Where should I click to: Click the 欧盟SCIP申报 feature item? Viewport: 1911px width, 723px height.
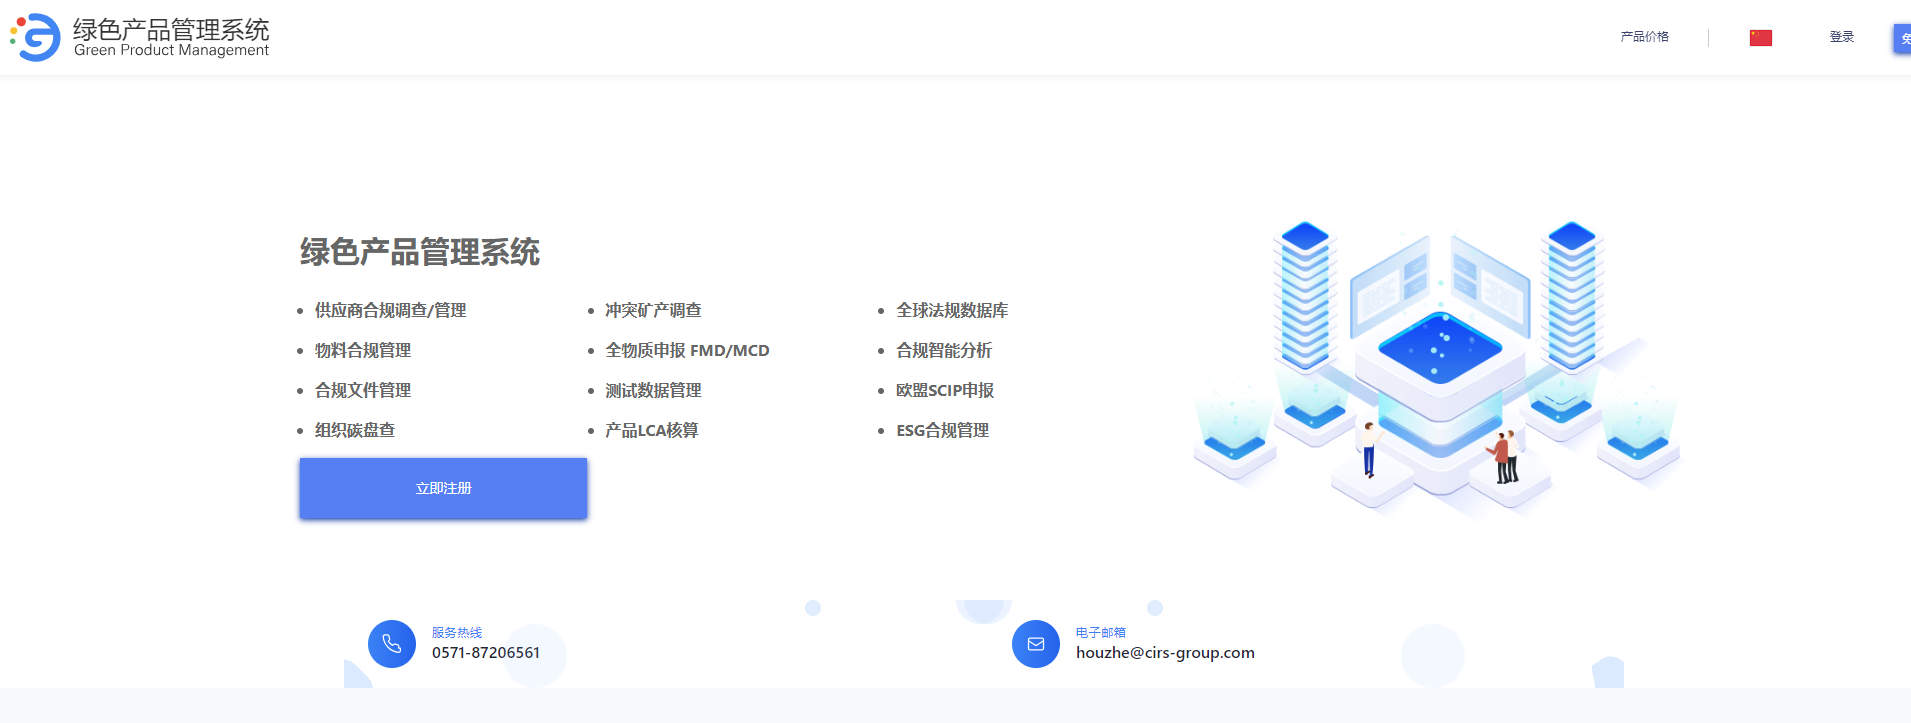pyautogui.click(x=944, y=391)
